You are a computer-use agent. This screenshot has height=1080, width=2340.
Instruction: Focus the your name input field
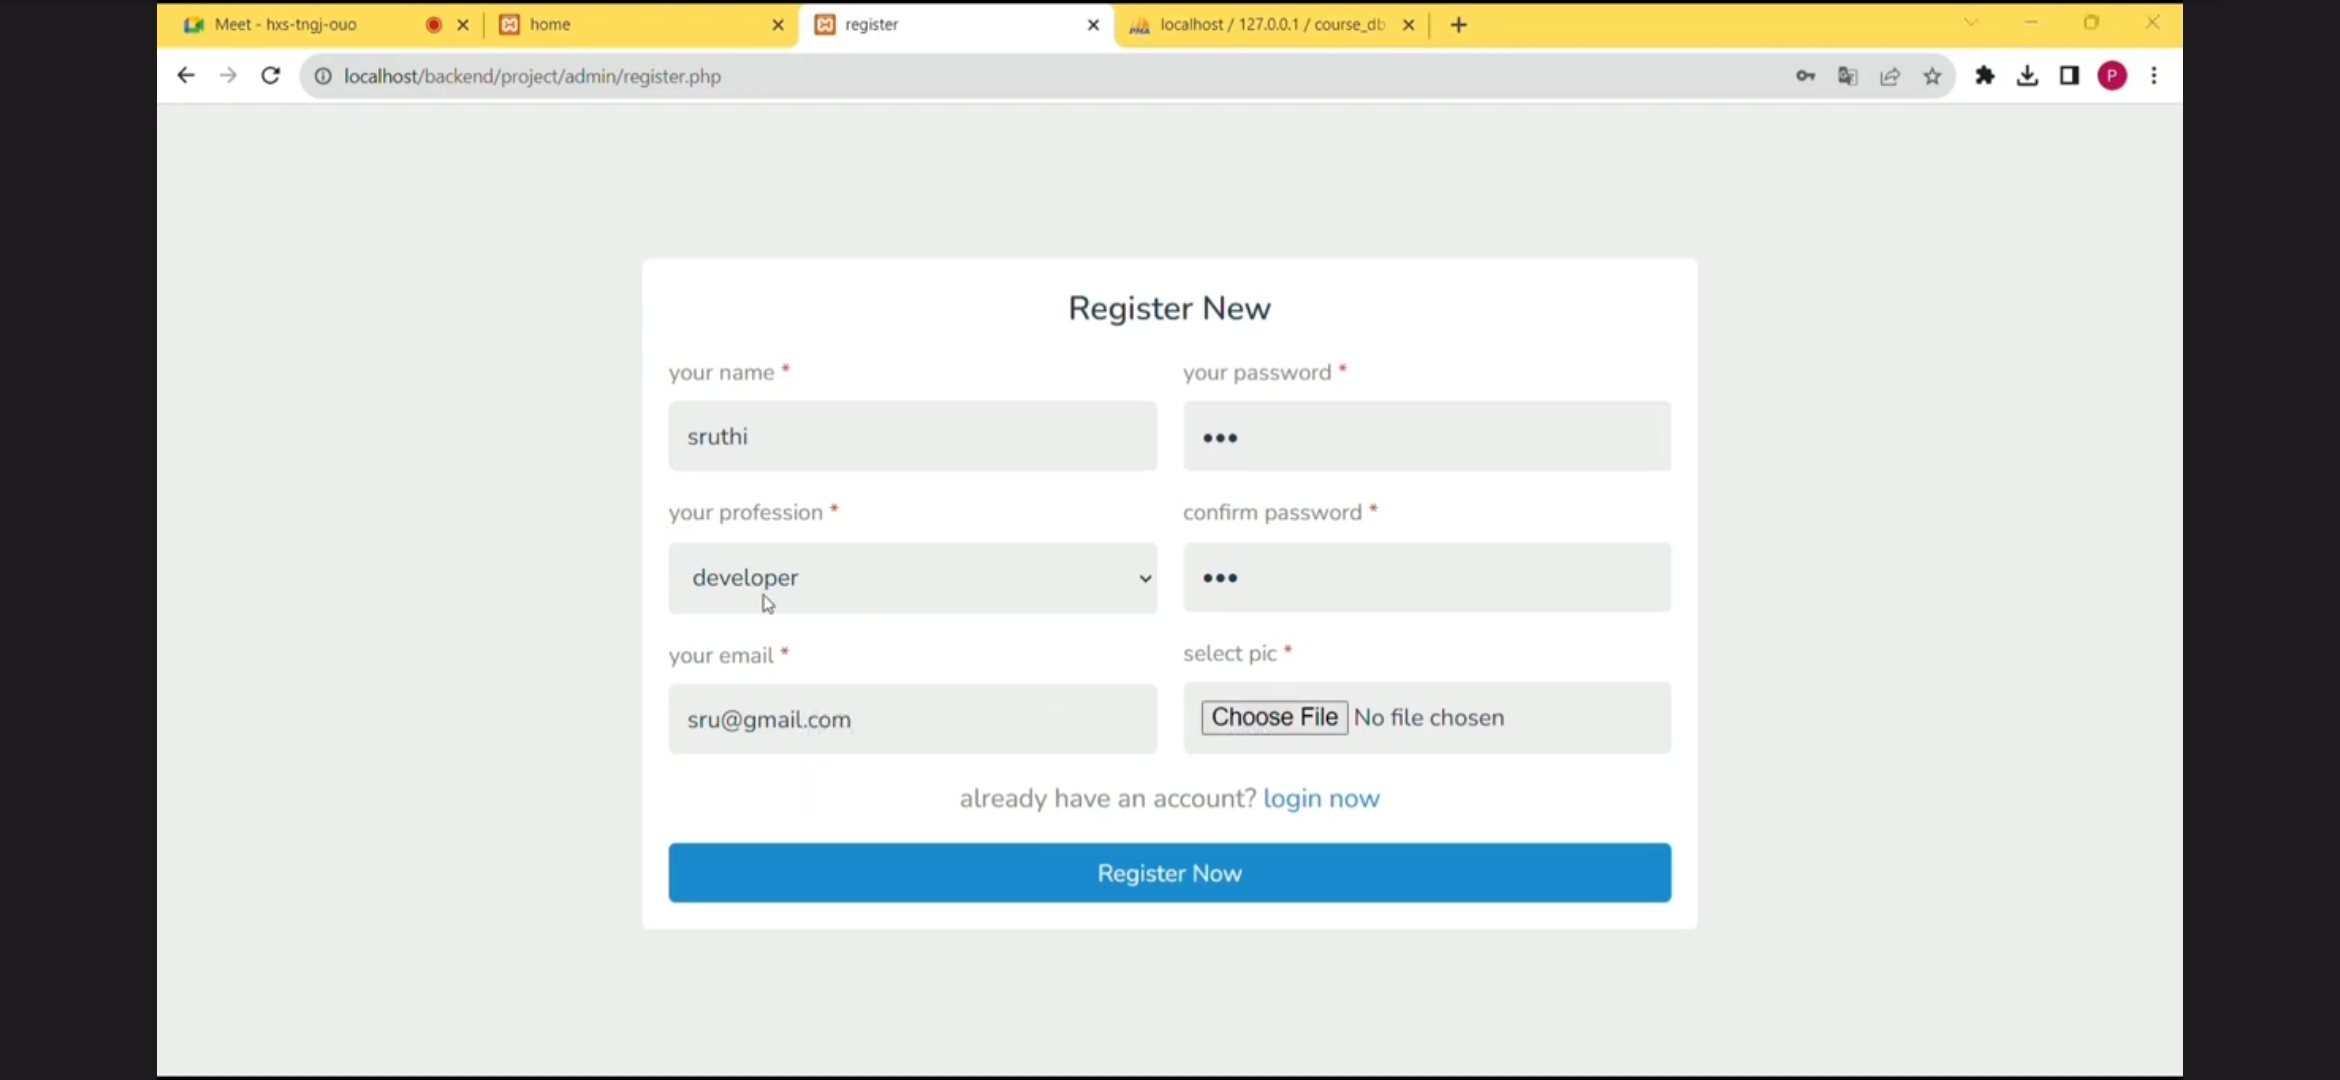point(912,437)
